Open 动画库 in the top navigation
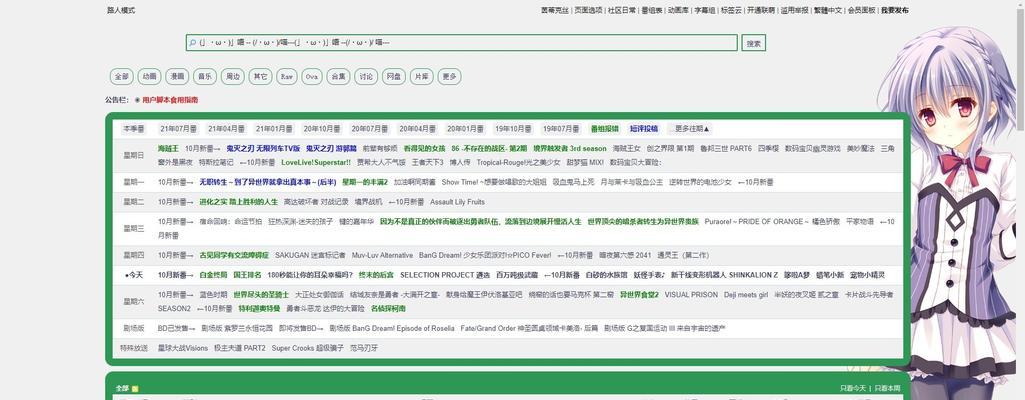The height and width of the screenshot is (400, 1025). point(678,10)
